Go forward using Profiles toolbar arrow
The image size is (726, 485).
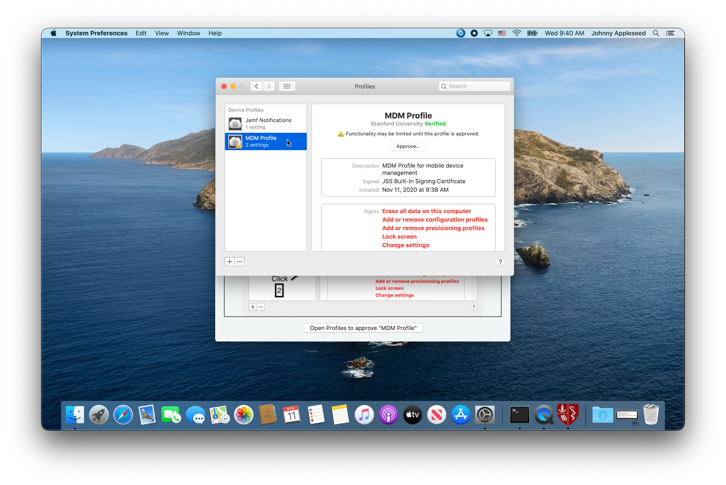coord(269,86)
